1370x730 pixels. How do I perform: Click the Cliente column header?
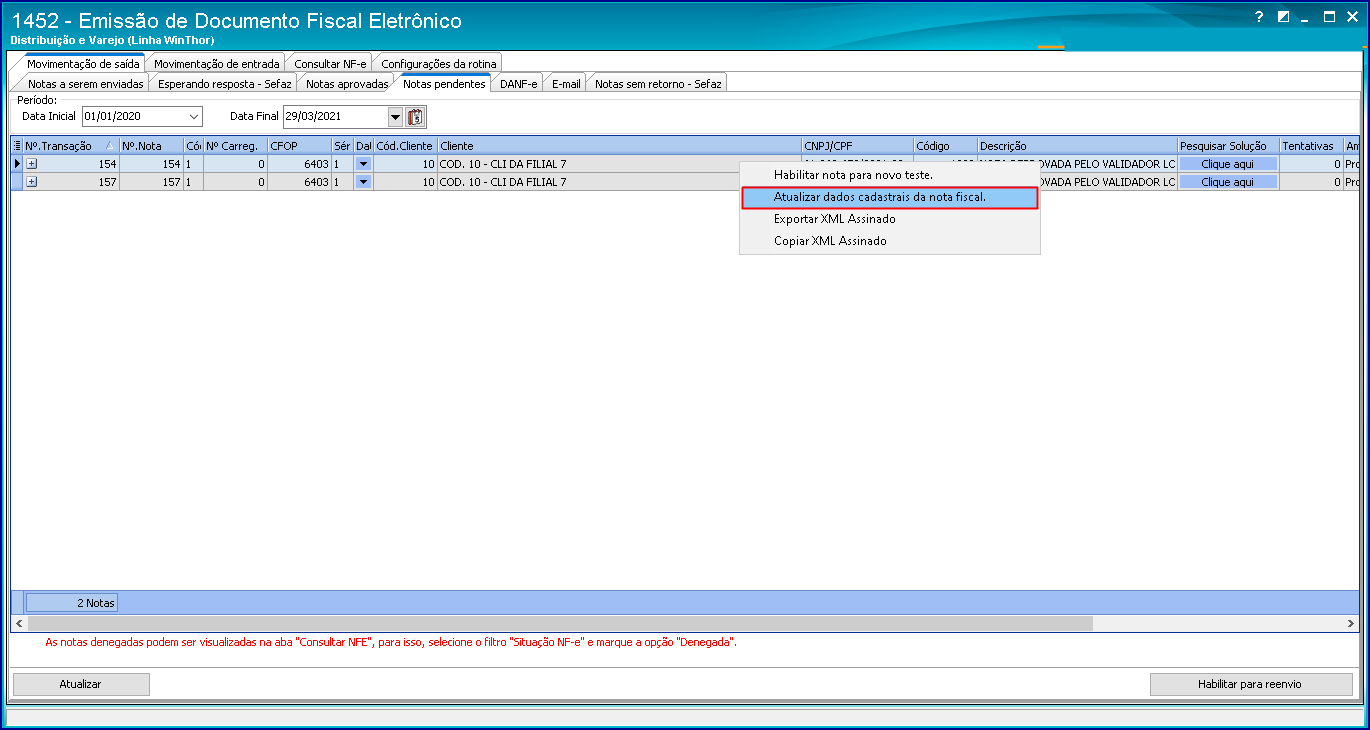click(x=619, y=146)
